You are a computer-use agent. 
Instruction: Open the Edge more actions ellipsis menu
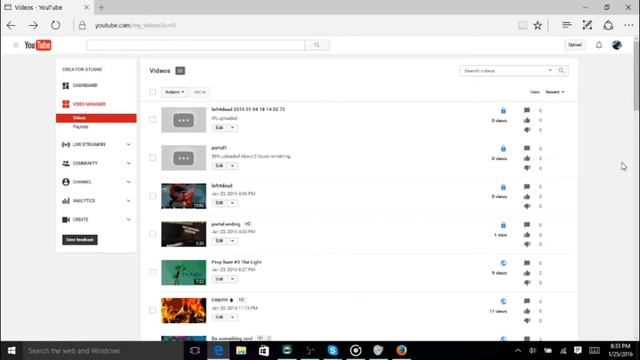pyautogui.click(x=629, y=25)
